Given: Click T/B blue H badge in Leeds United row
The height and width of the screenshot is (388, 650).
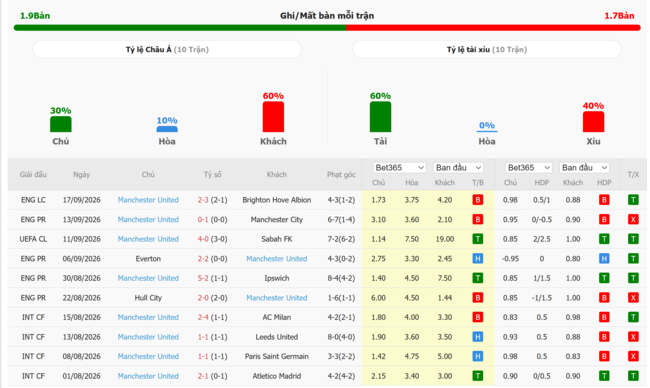Looking at the screenshot, I should (x=478, y=337).
